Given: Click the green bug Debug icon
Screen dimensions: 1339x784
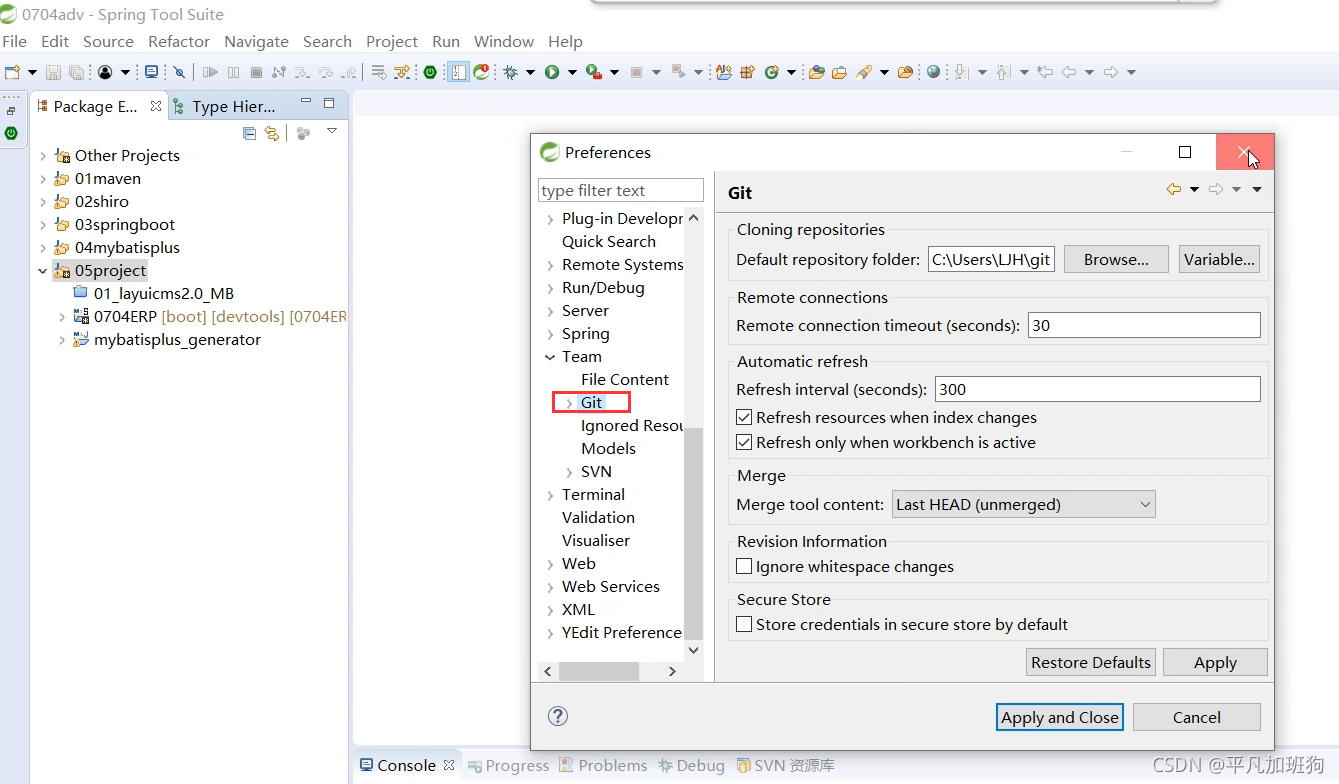Looking at the screenshot, I should [x=511, y=72].
